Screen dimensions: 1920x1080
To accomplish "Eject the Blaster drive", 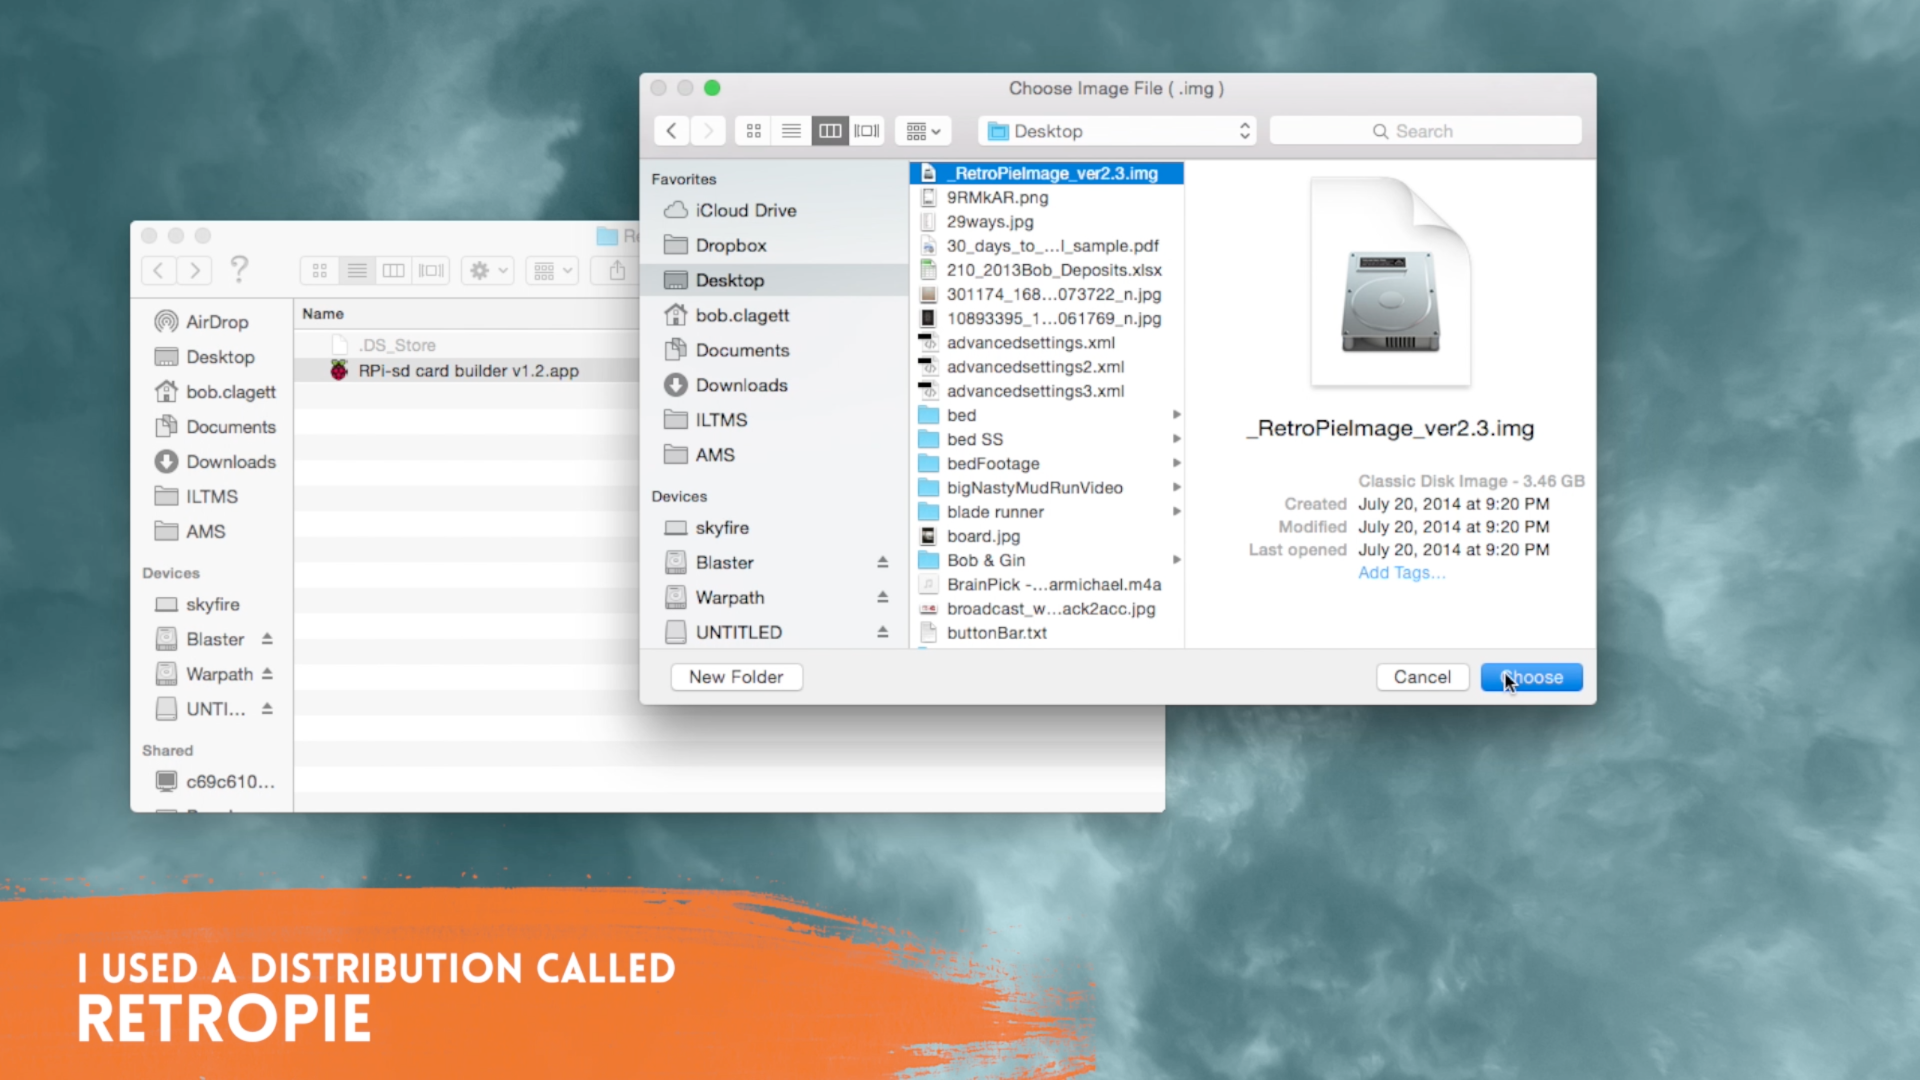I will [x=883, y=562].
